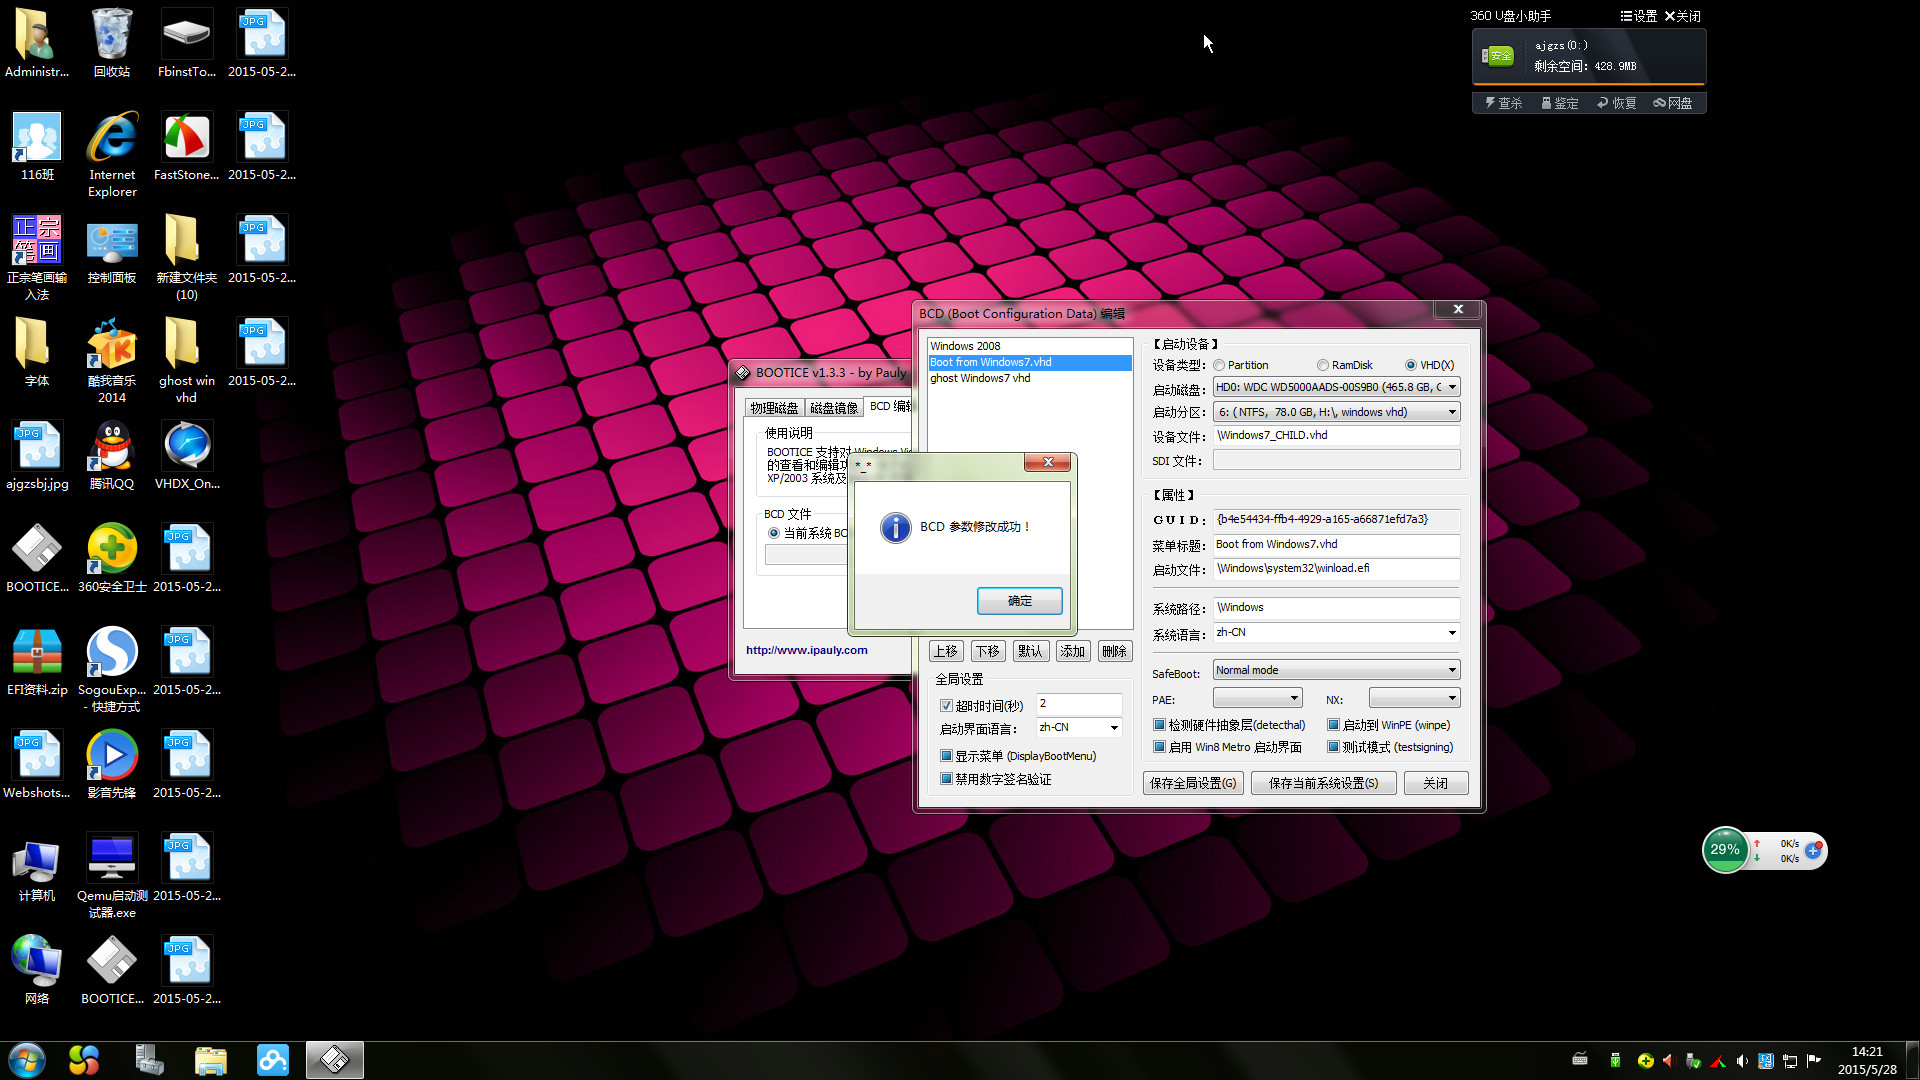
Task: Click the BOOTICE taskbar button
Action: tap(334, 1060)
